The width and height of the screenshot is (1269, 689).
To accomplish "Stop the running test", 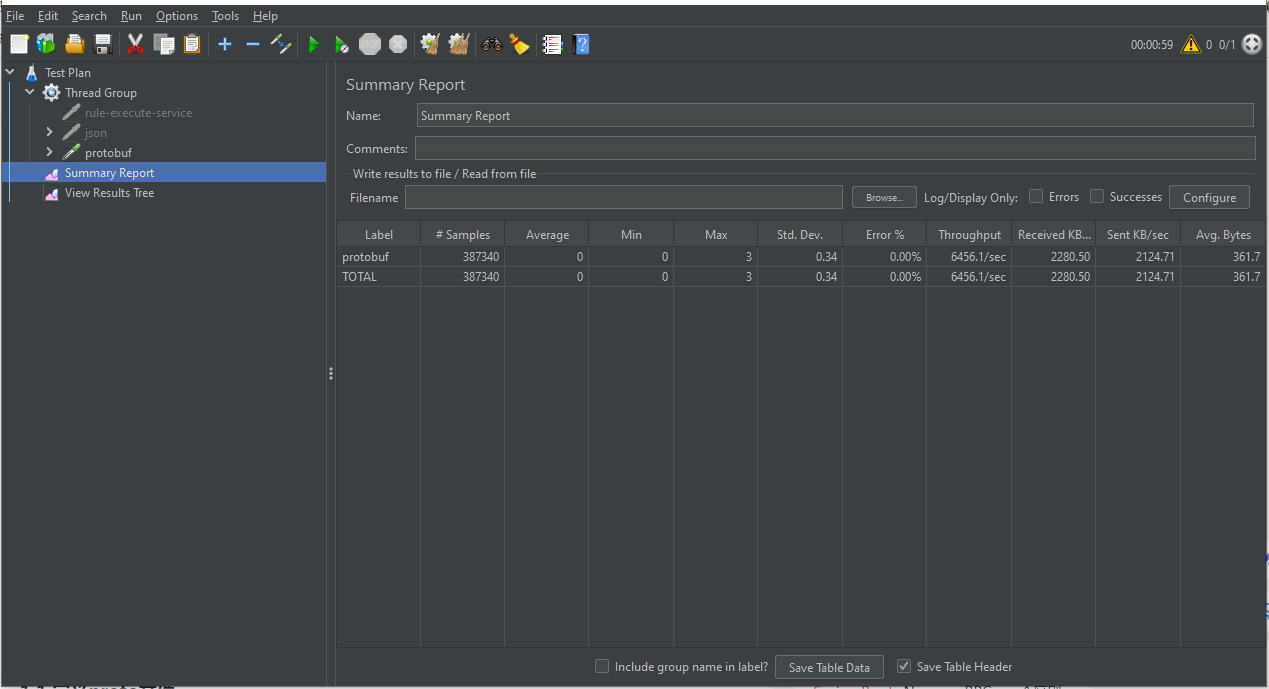I will (x=369, y=44).
